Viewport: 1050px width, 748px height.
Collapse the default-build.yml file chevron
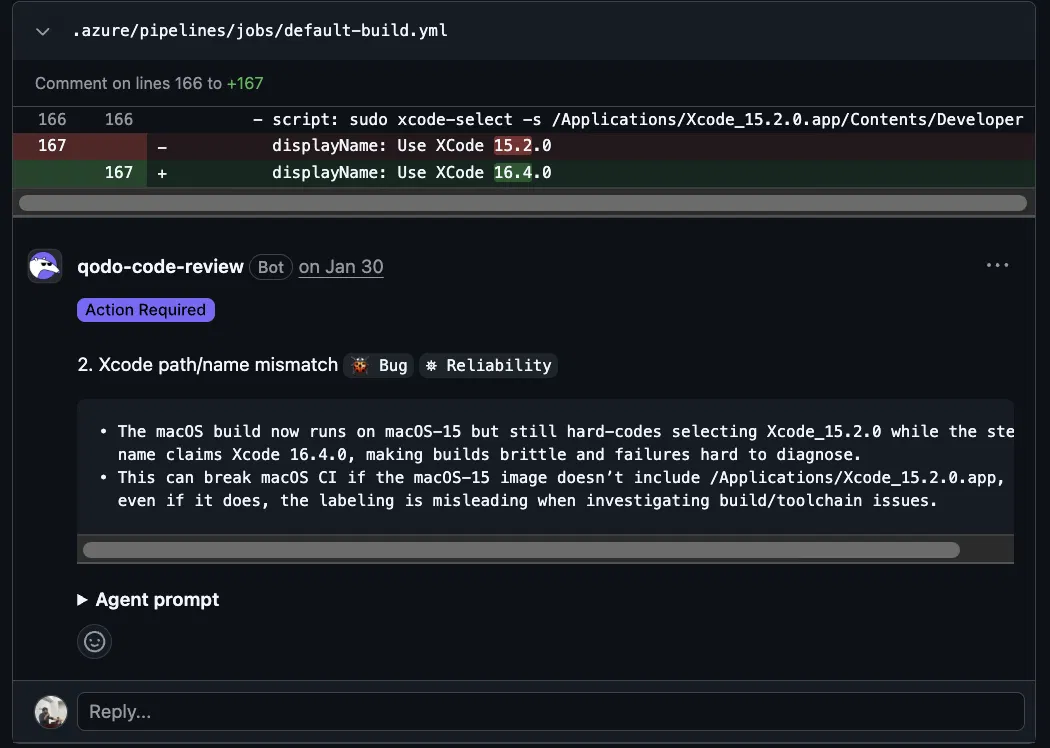coord(43,31)
